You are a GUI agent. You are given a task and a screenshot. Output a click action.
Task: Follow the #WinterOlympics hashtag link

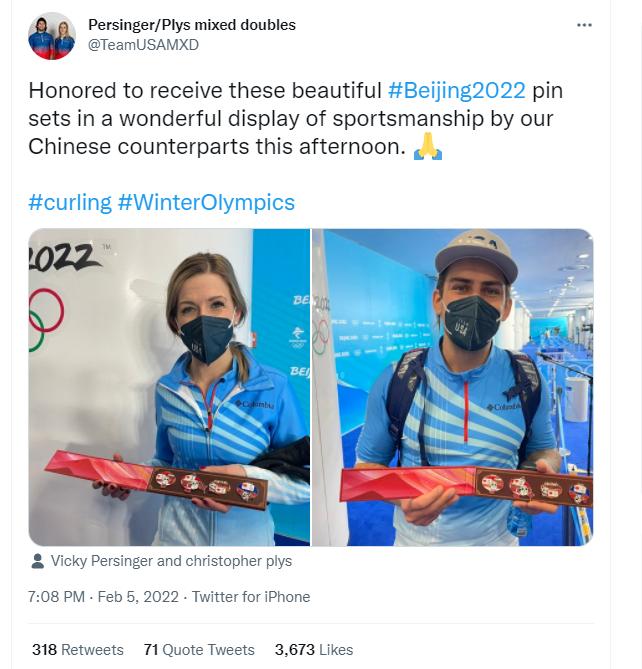pyautogui.click(x=206, y=202)
